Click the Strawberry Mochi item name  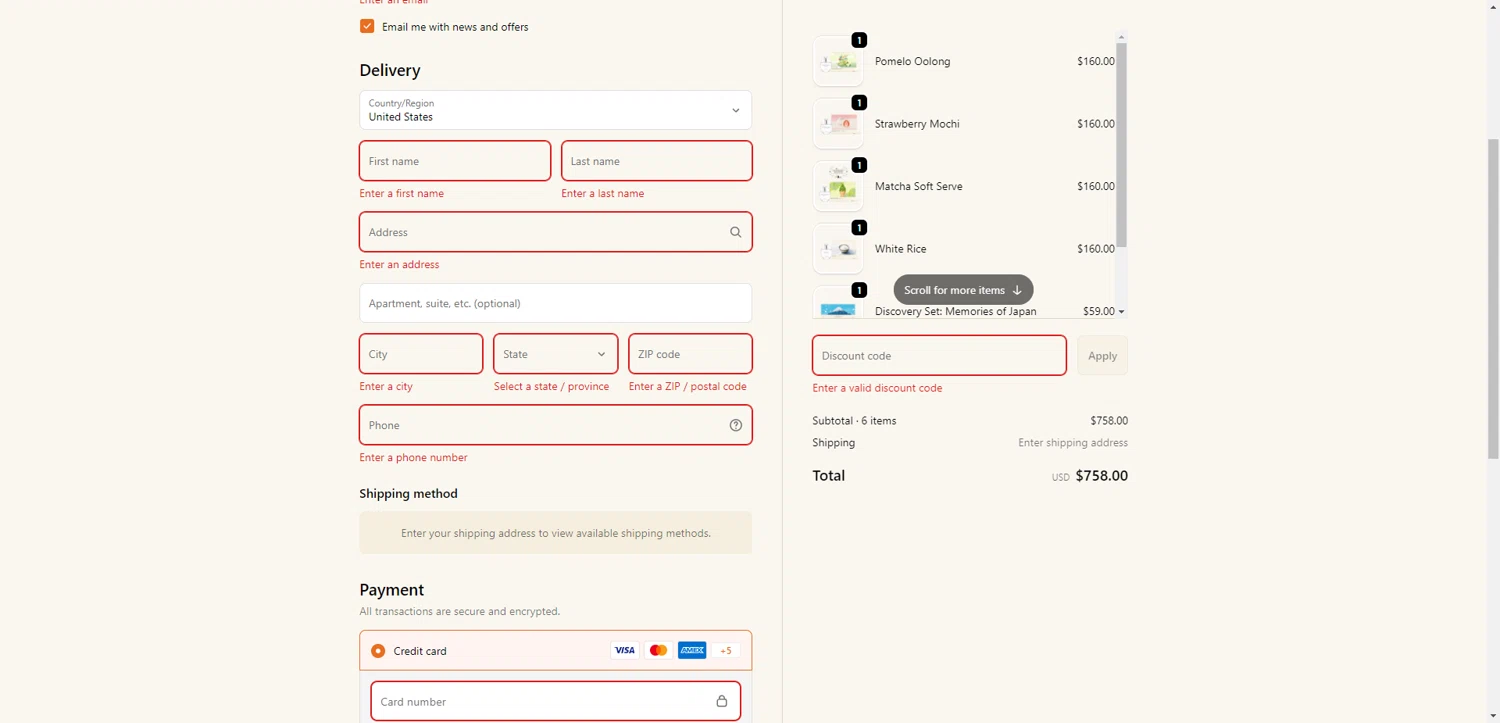[x=917, y=124]
